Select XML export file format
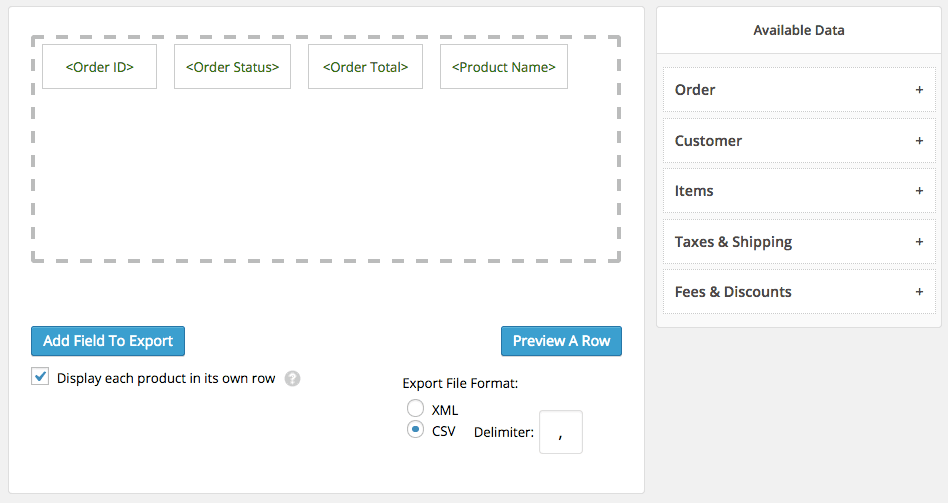Viewport: 948px width, 503px height. pos(415,409)
